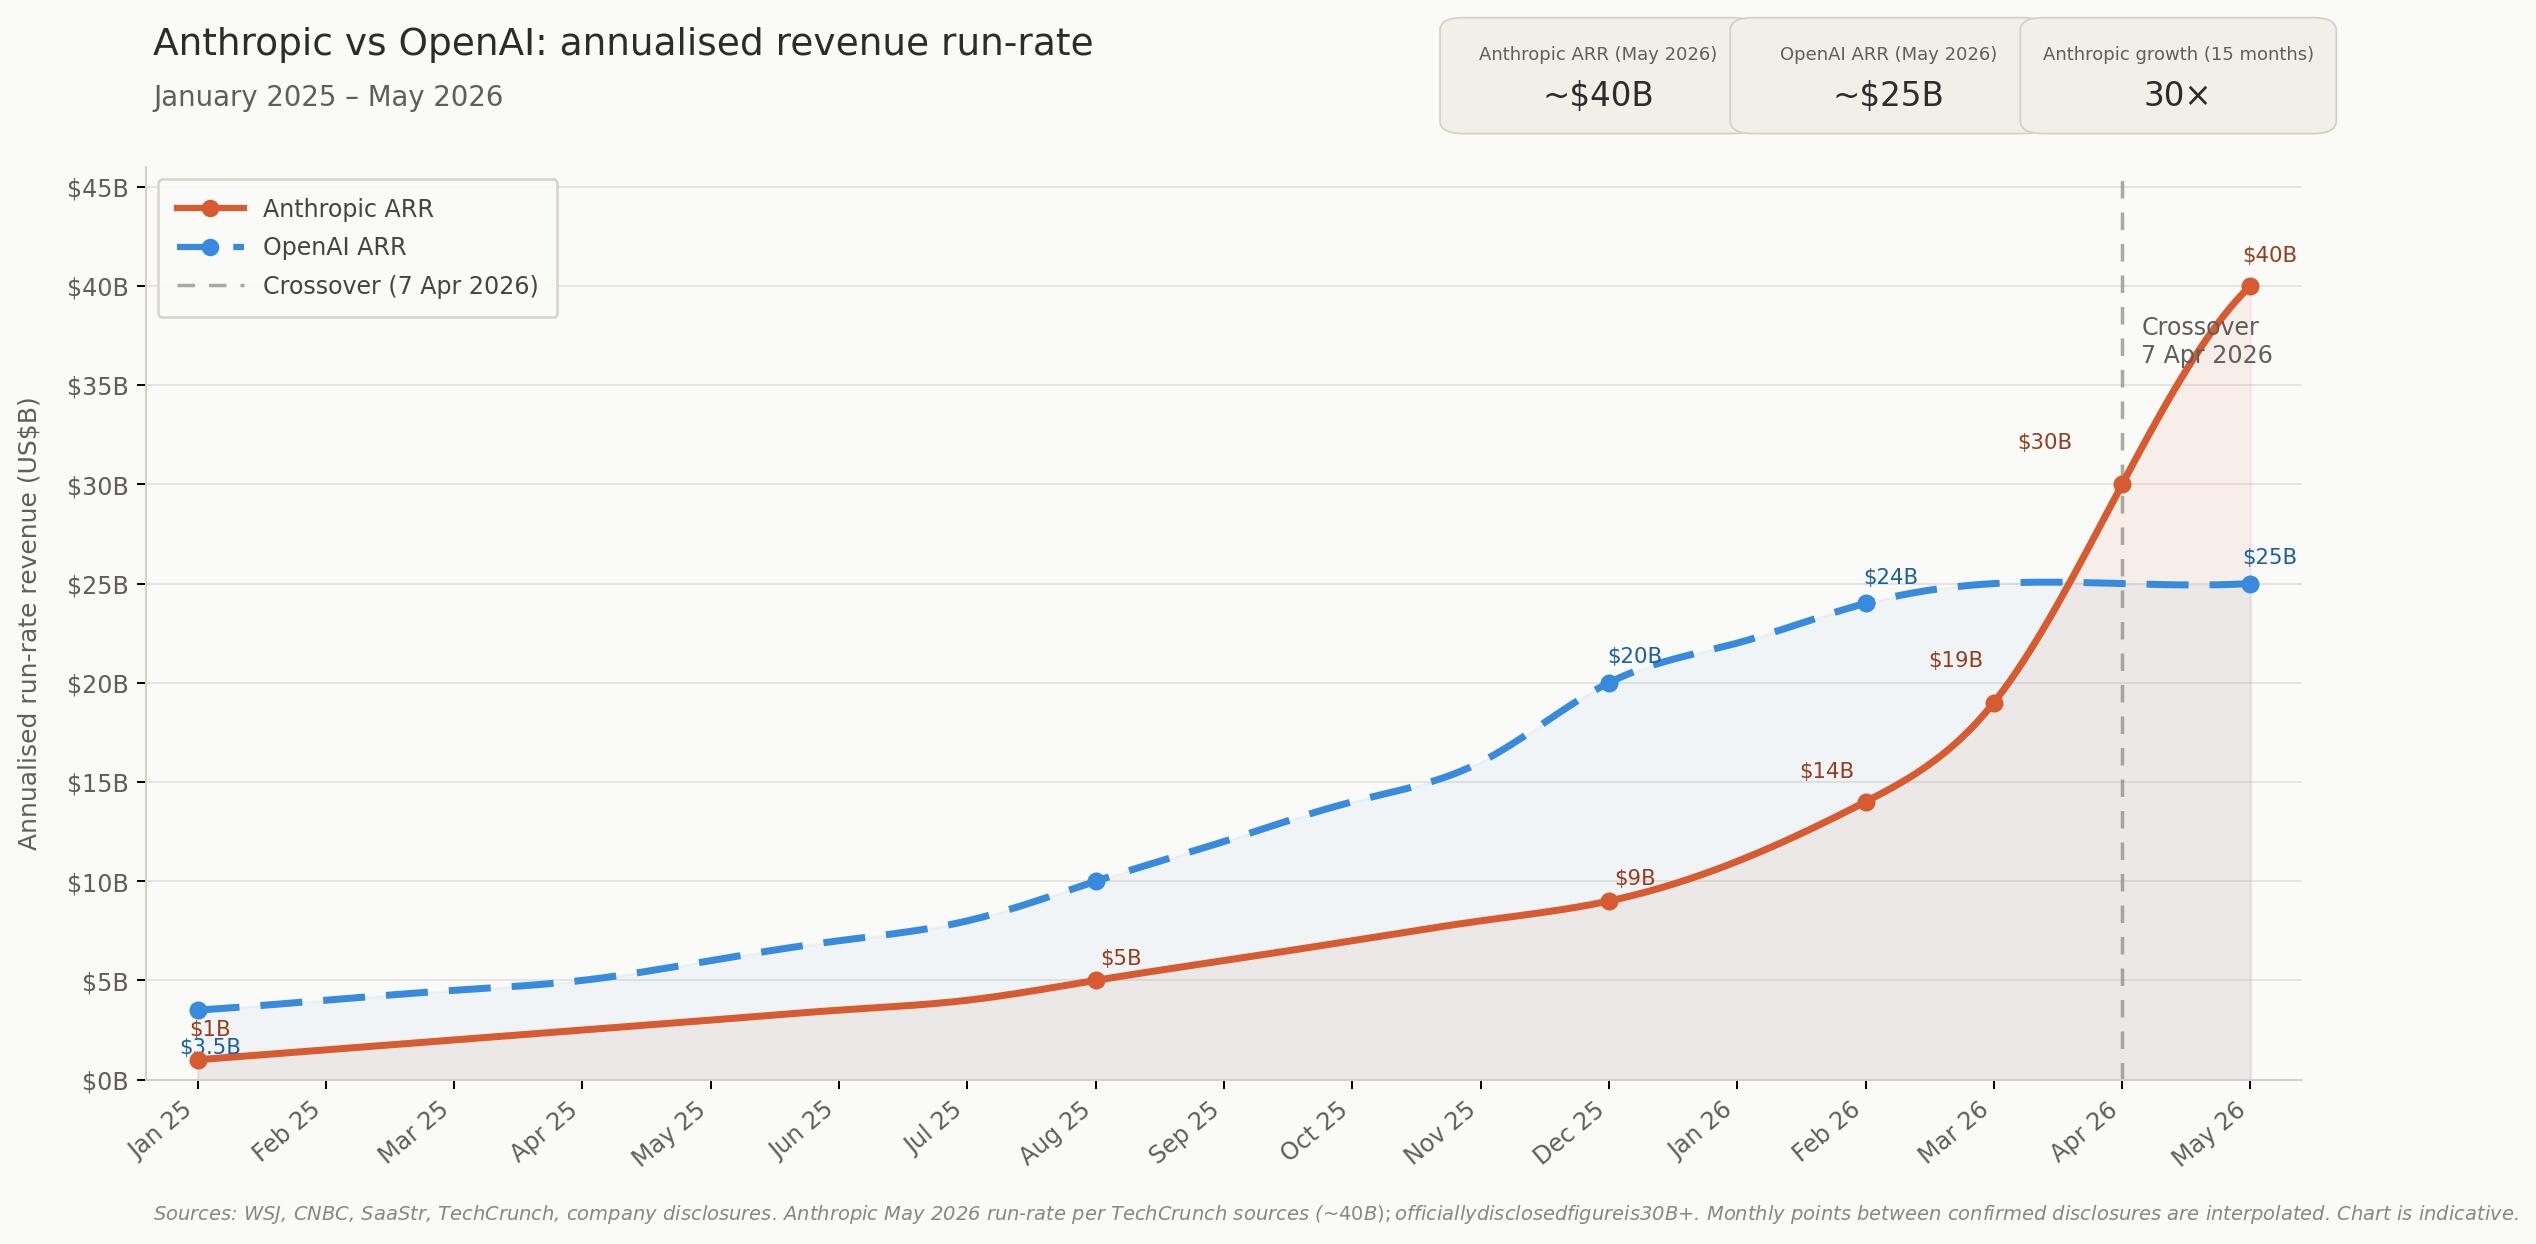Click OpenAI's blue Dec 25 data point
This screenshot has width=2536, height=1244.
(x=1609, y=683)
